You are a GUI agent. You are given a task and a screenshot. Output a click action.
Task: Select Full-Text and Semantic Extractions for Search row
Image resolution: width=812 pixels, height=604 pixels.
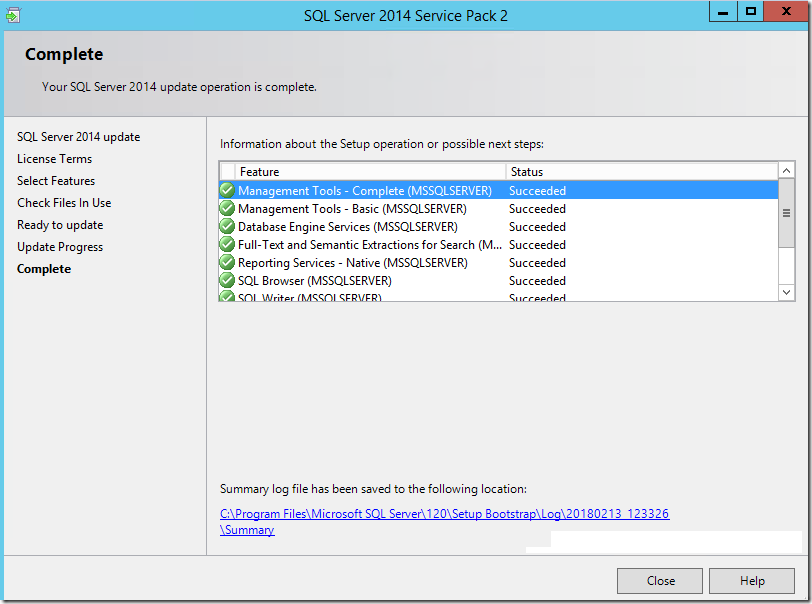point(498,245)
